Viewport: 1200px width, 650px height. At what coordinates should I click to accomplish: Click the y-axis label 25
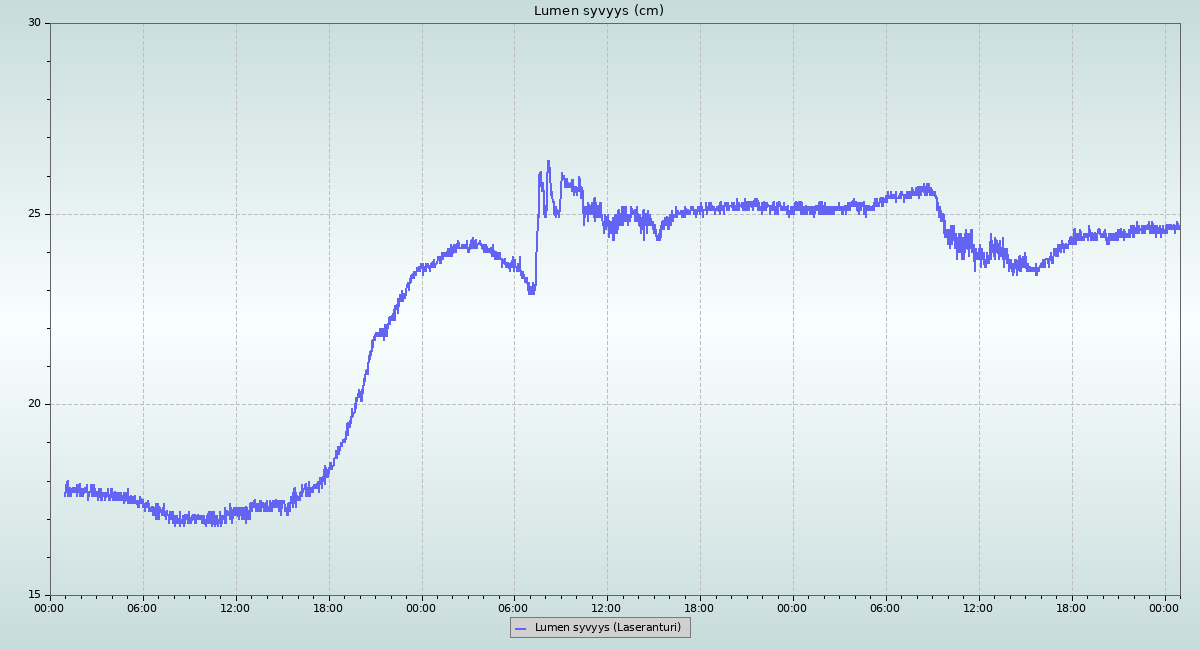[x=34, y=214]
